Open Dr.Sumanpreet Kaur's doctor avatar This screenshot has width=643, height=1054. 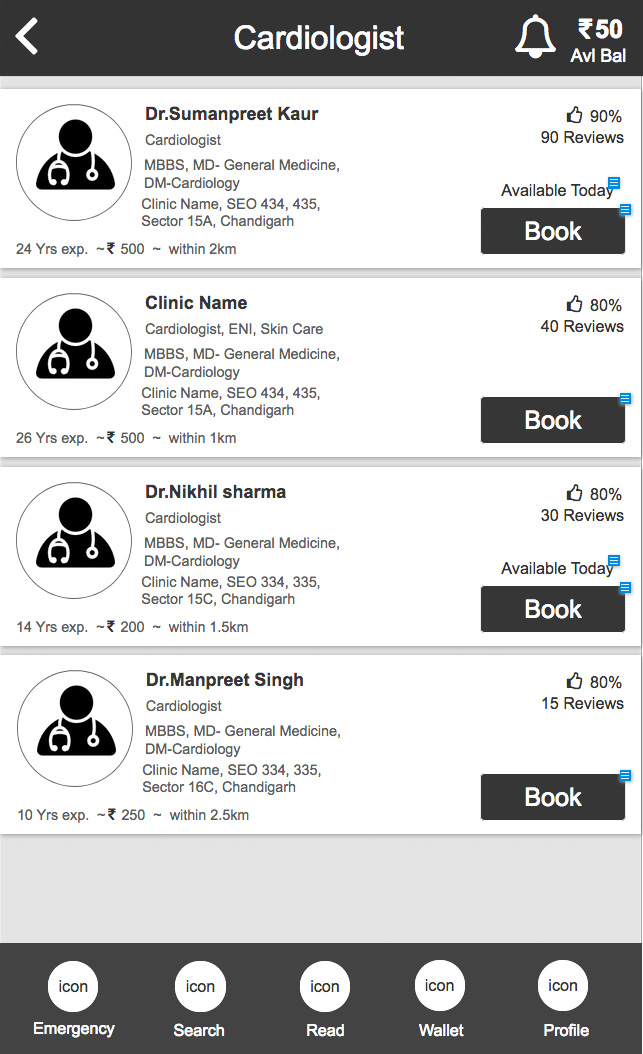click(74, 162)
